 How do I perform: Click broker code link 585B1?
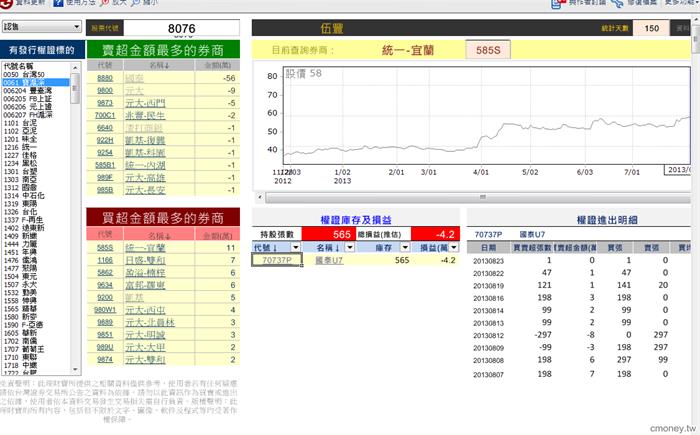[105, 165]
